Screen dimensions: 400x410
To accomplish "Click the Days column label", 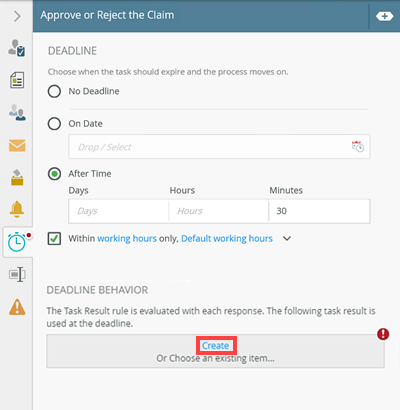I will coord(78,191).
